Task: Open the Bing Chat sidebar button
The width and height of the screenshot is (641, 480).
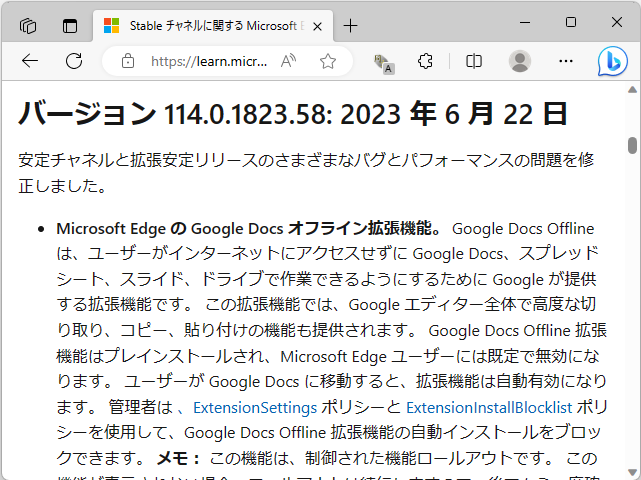Action: tap(612, 61)
